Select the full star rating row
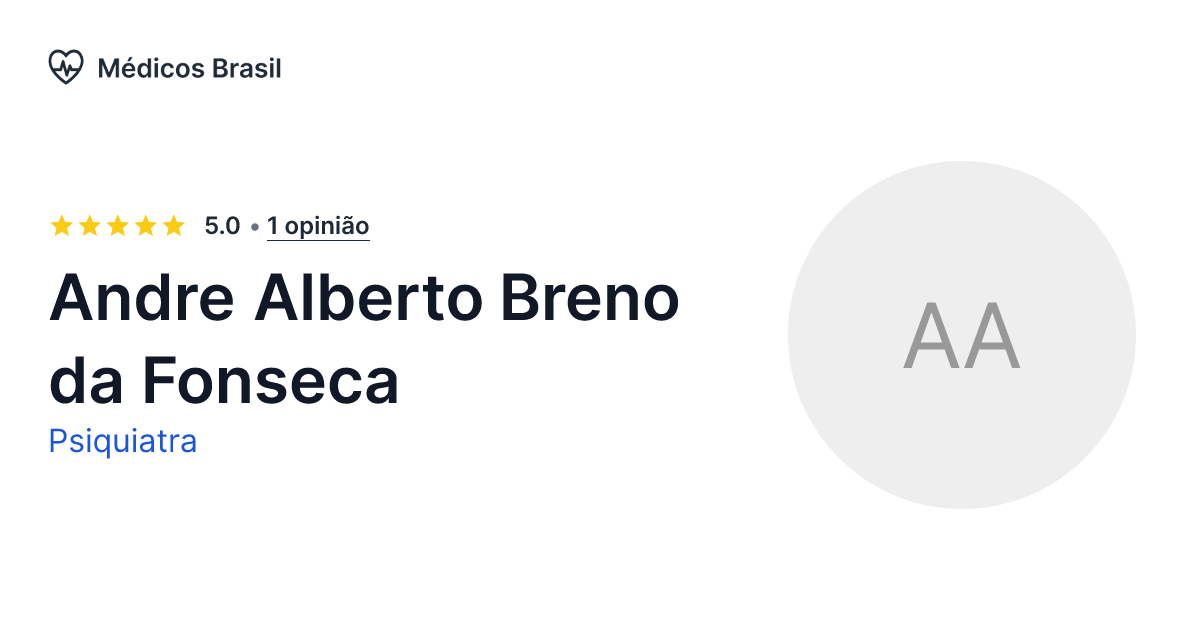This screenshot has height=630, width=1200. coord(117,225)
